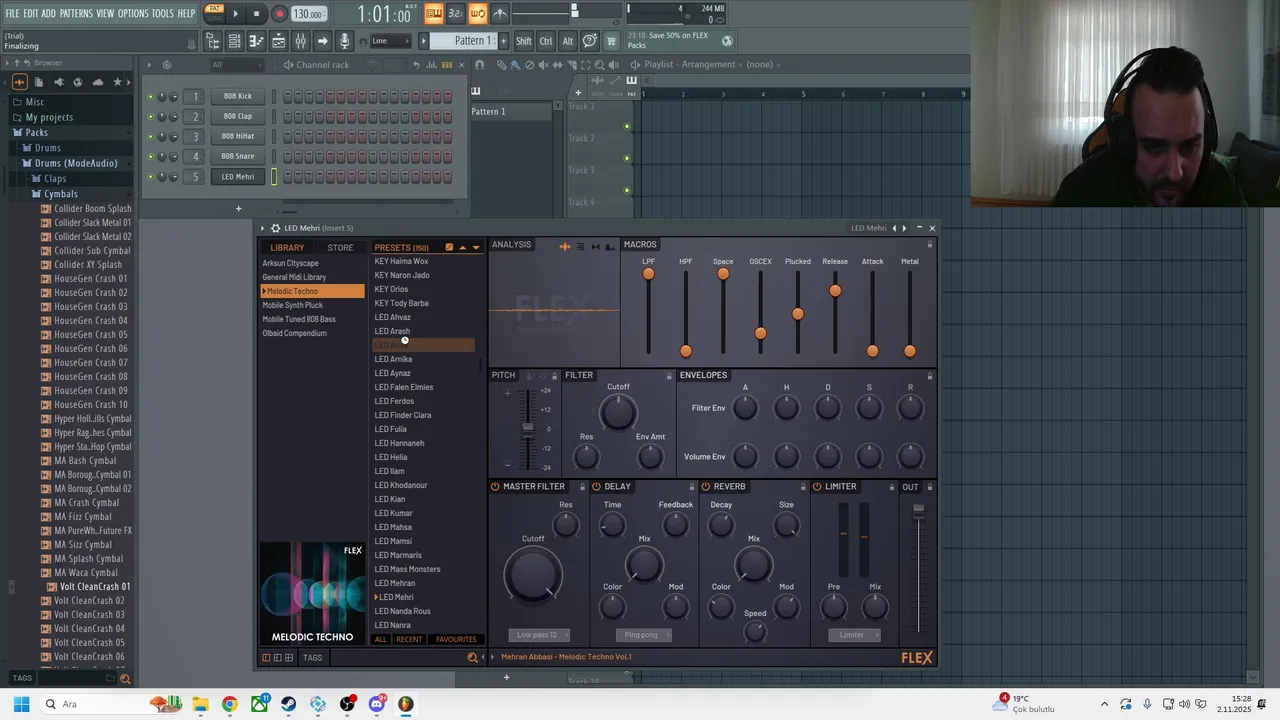
Task: Open the TOOLS menu
Action: [x=163, y=14]
